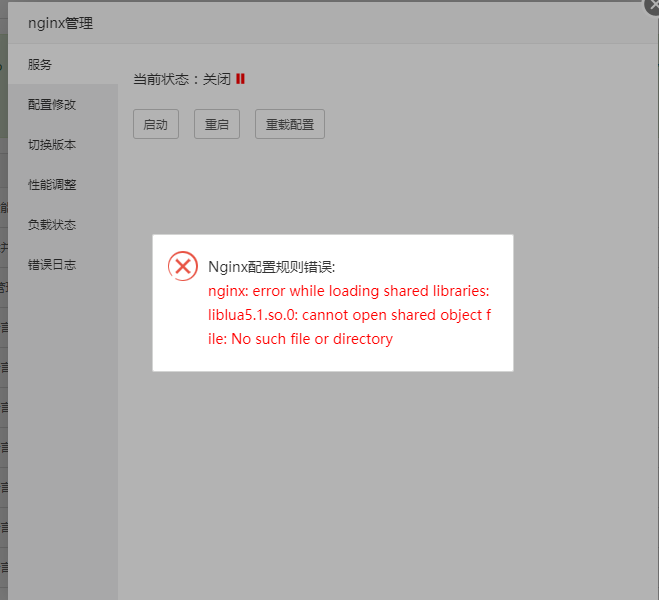Open the 服务 tab in sidebar
The width and height of the screenshot is (659, 600).
[x=63, y=64]
